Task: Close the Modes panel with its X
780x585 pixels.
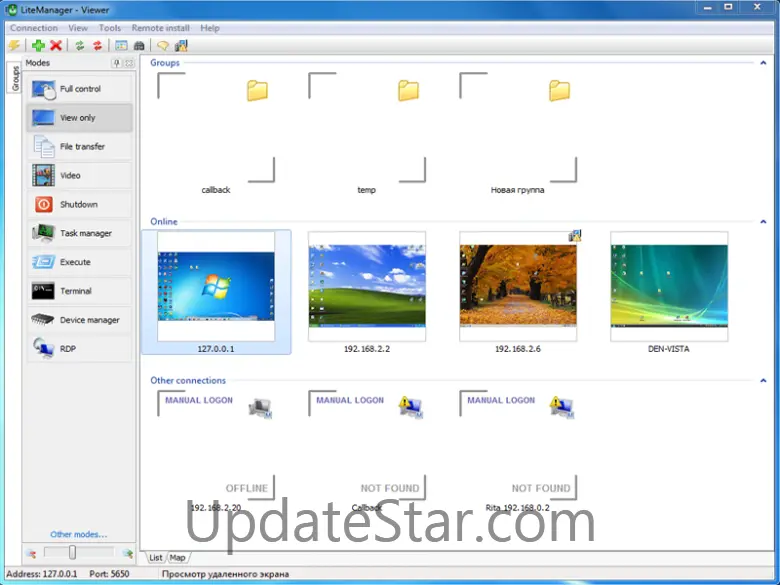Action: (129, 63)
